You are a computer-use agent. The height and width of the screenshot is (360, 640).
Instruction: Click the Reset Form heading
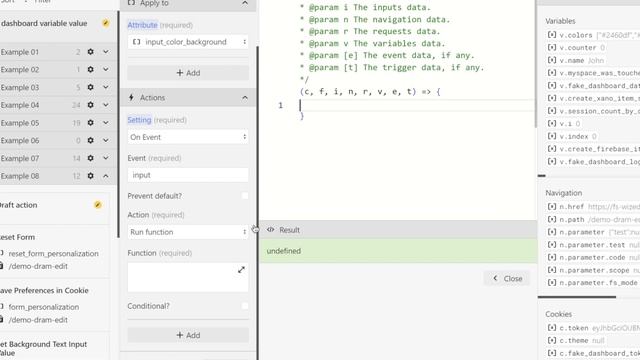[17, 237]
